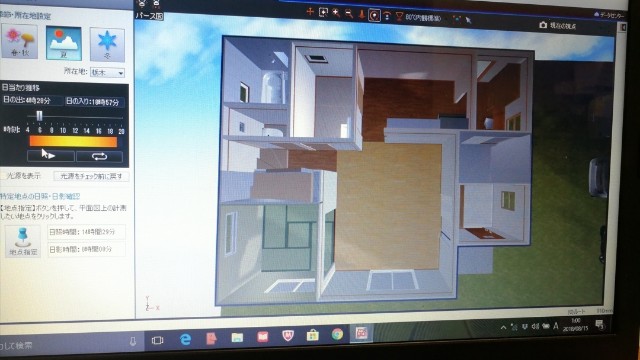This screenshot has height=360, width=640.
Task: Click 光源をチェック前に戻す button
Action: (91, 176)
